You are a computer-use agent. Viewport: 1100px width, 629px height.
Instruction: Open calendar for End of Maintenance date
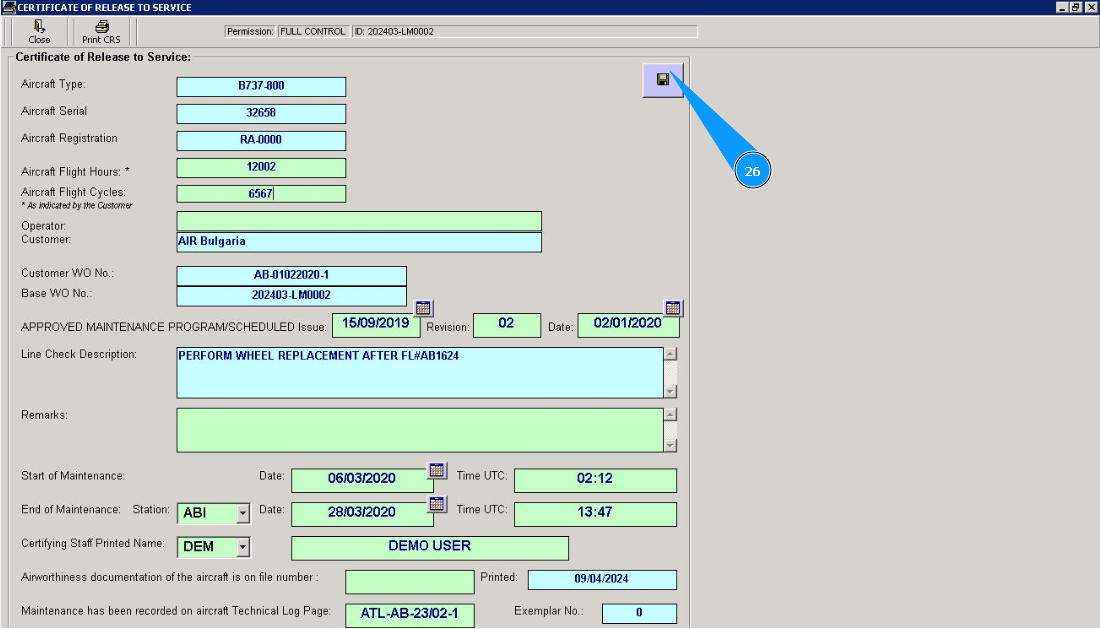437,504
